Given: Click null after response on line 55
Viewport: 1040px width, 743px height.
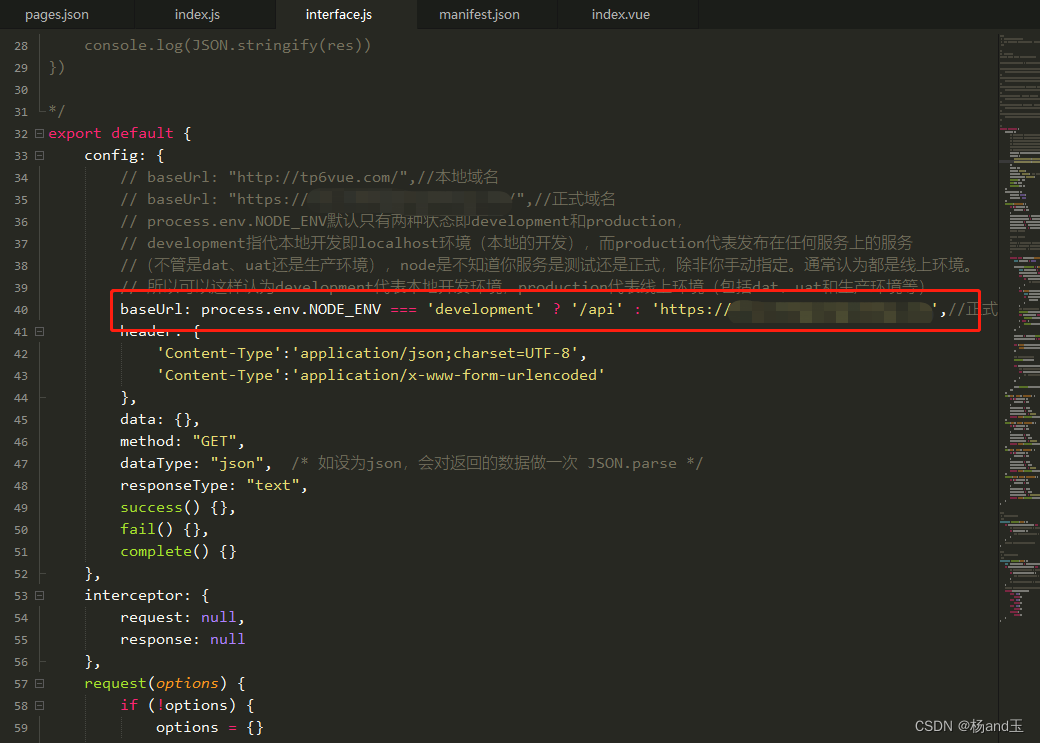Looking at the screenshot, I should coord(228,639).
